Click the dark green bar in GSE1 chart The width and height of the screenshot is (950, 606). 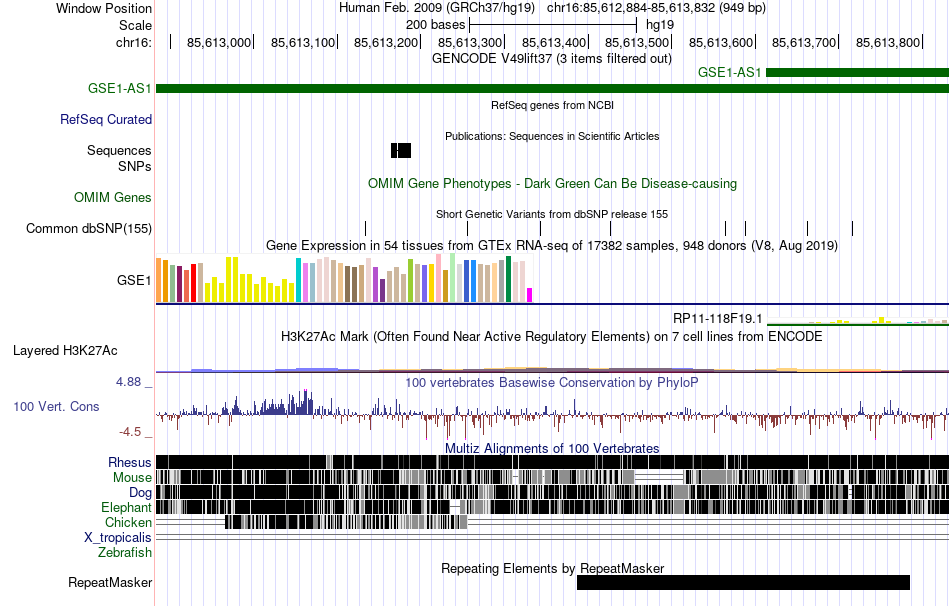[509, 279]
